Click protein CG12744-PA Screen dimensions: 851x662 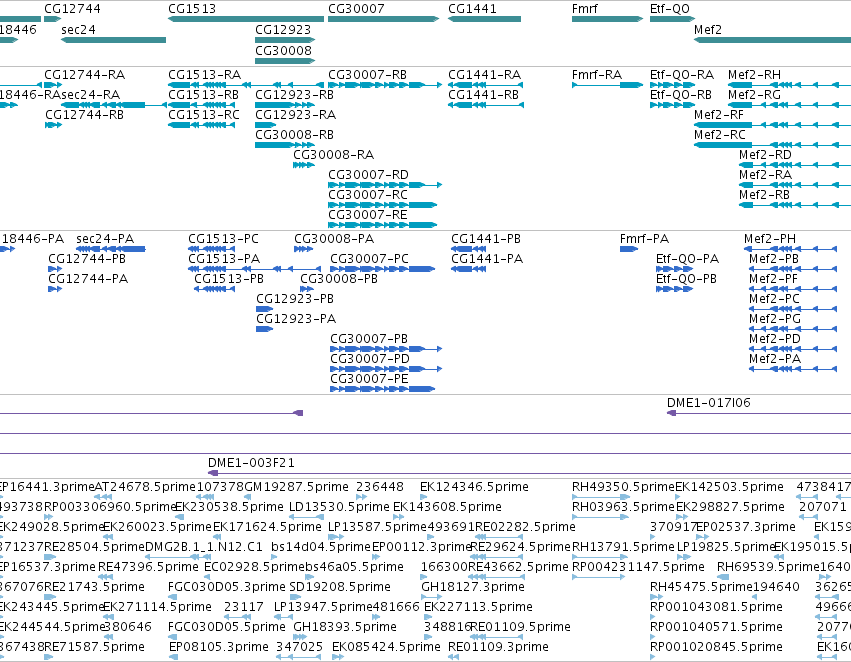88,279
